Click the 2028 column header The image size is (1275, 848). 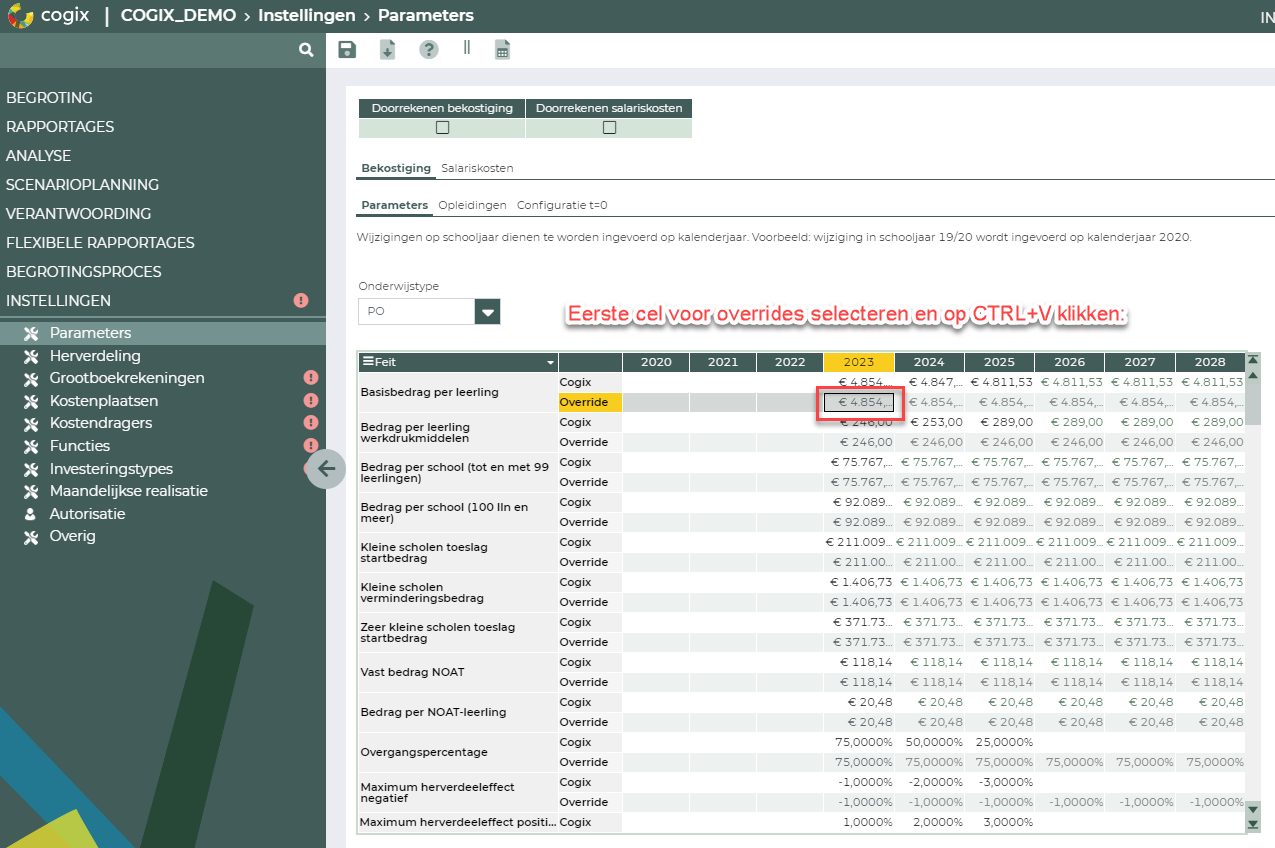(x=1210, y=362)
